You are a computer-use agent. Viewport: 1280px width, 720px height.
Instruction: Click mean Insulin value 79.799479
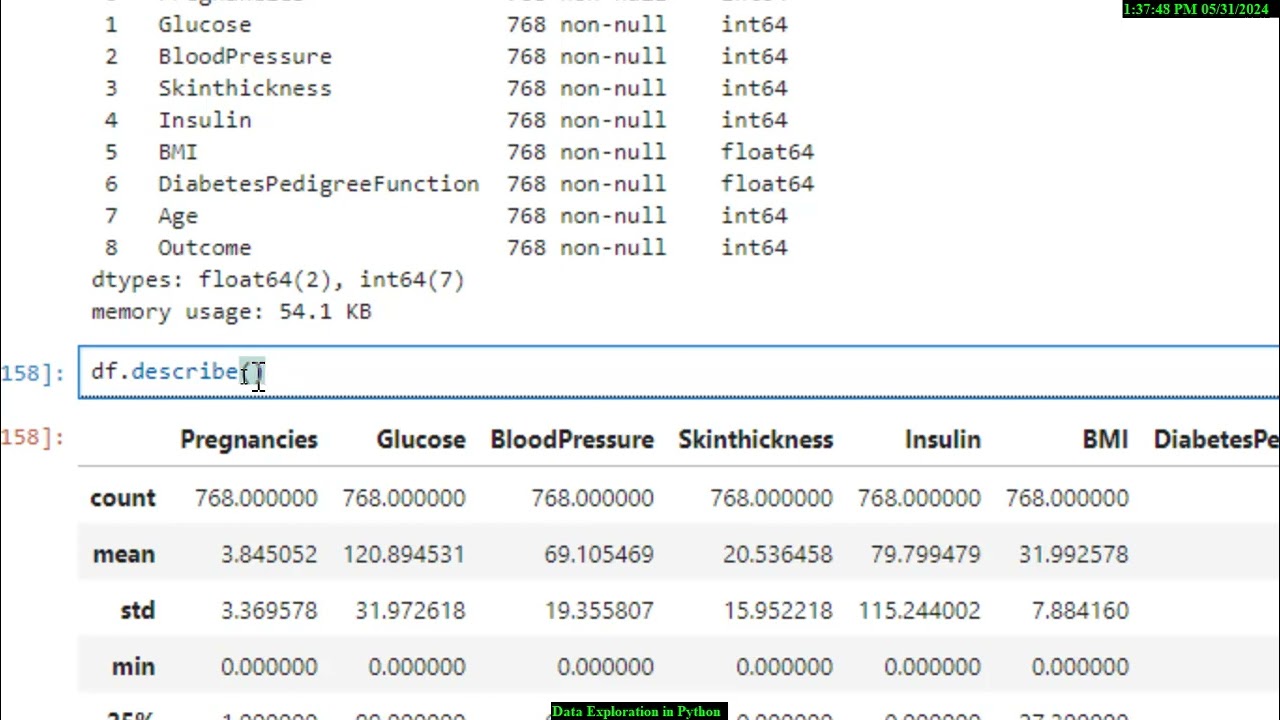point(925,554)
